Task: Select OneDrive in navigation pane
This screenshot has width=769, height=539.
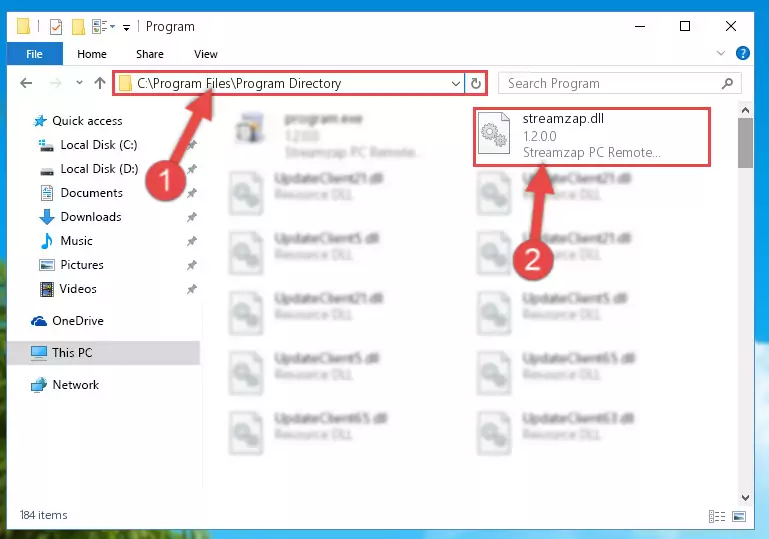Action: pyautogui.click(x=77, y=321)
